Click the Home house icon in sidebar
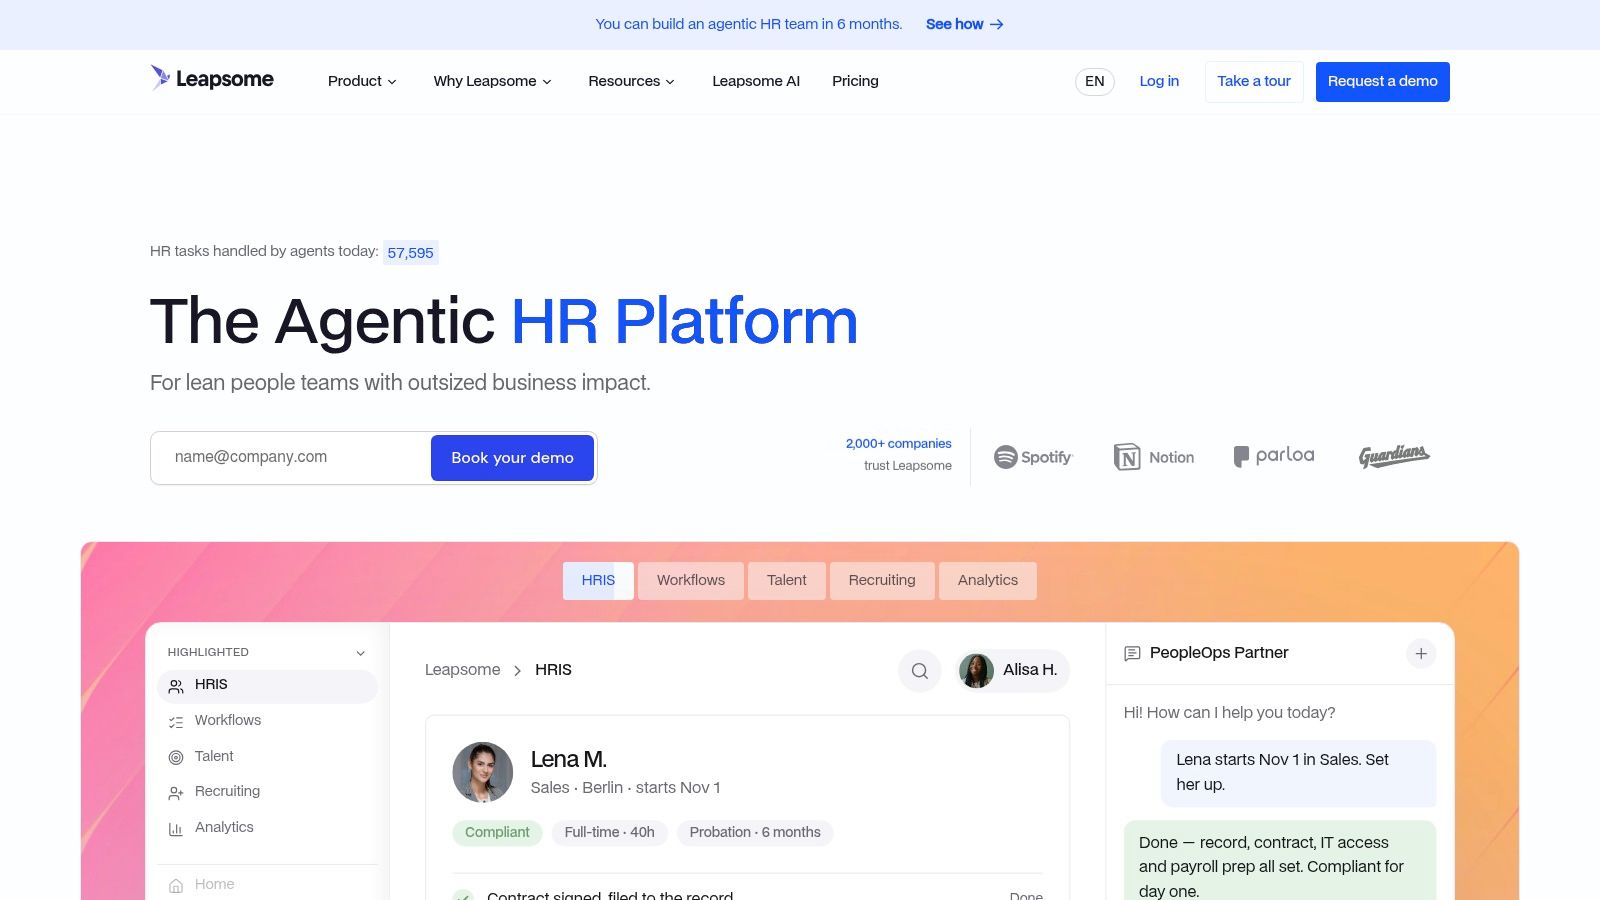The height and width of the screenshot is (900, 1600). (176, 886)
